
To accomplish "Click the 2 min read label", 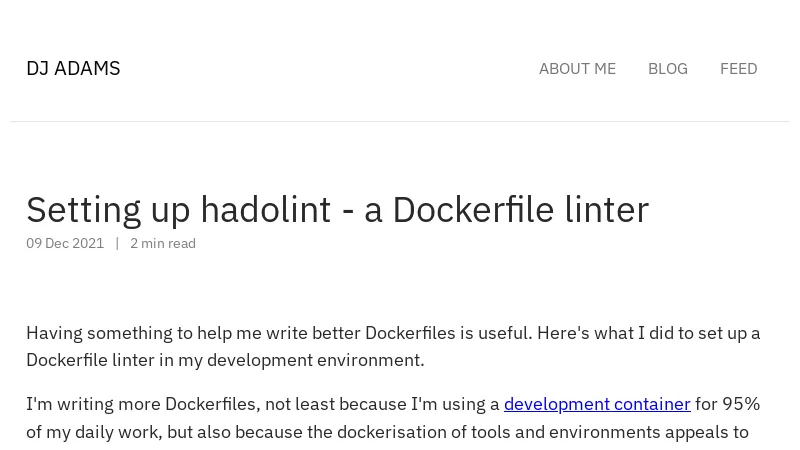I will coord(163,243).
